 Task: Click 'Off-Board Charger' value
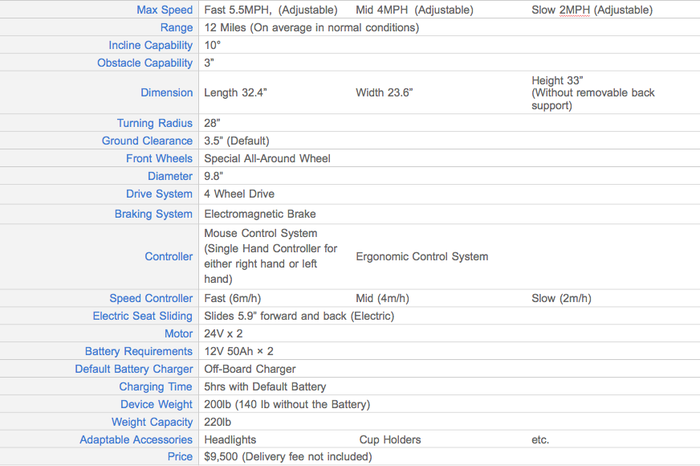(250, 369)
